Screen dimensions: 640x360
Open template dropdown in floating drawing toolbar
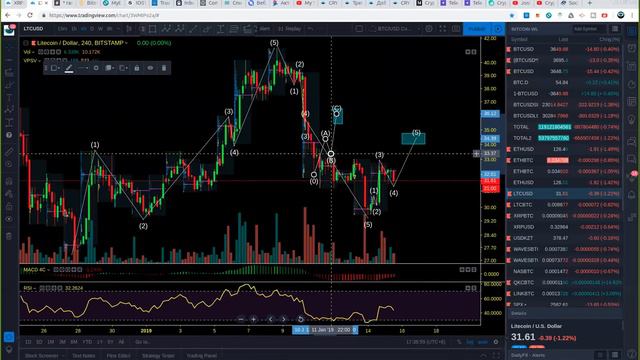(x=55, y=68)
